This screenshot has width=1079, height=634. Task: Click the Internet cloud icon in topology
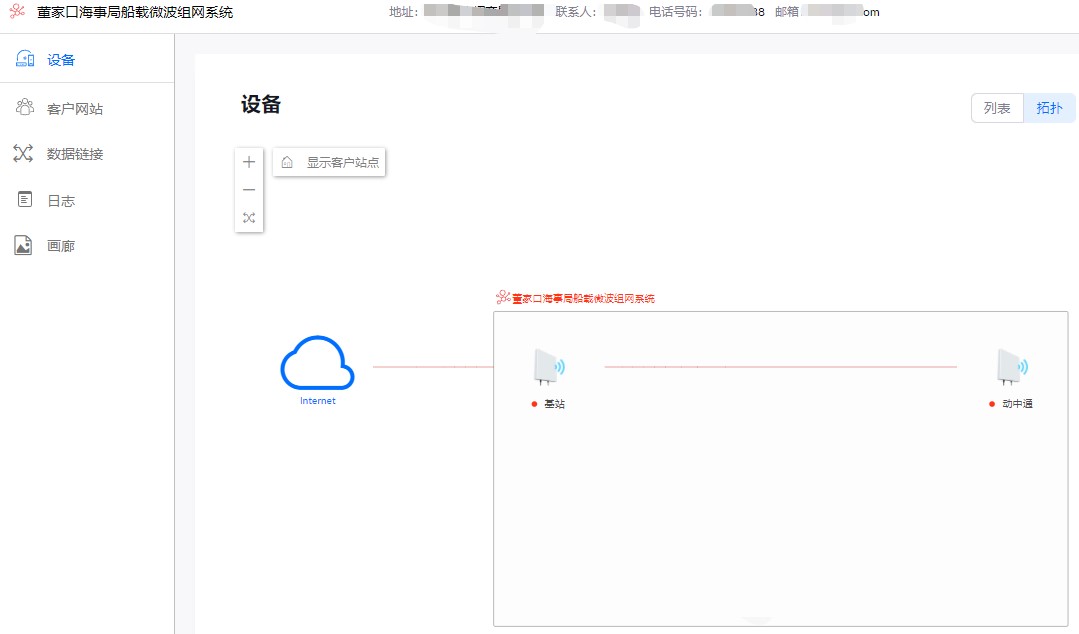pos(317,365)
